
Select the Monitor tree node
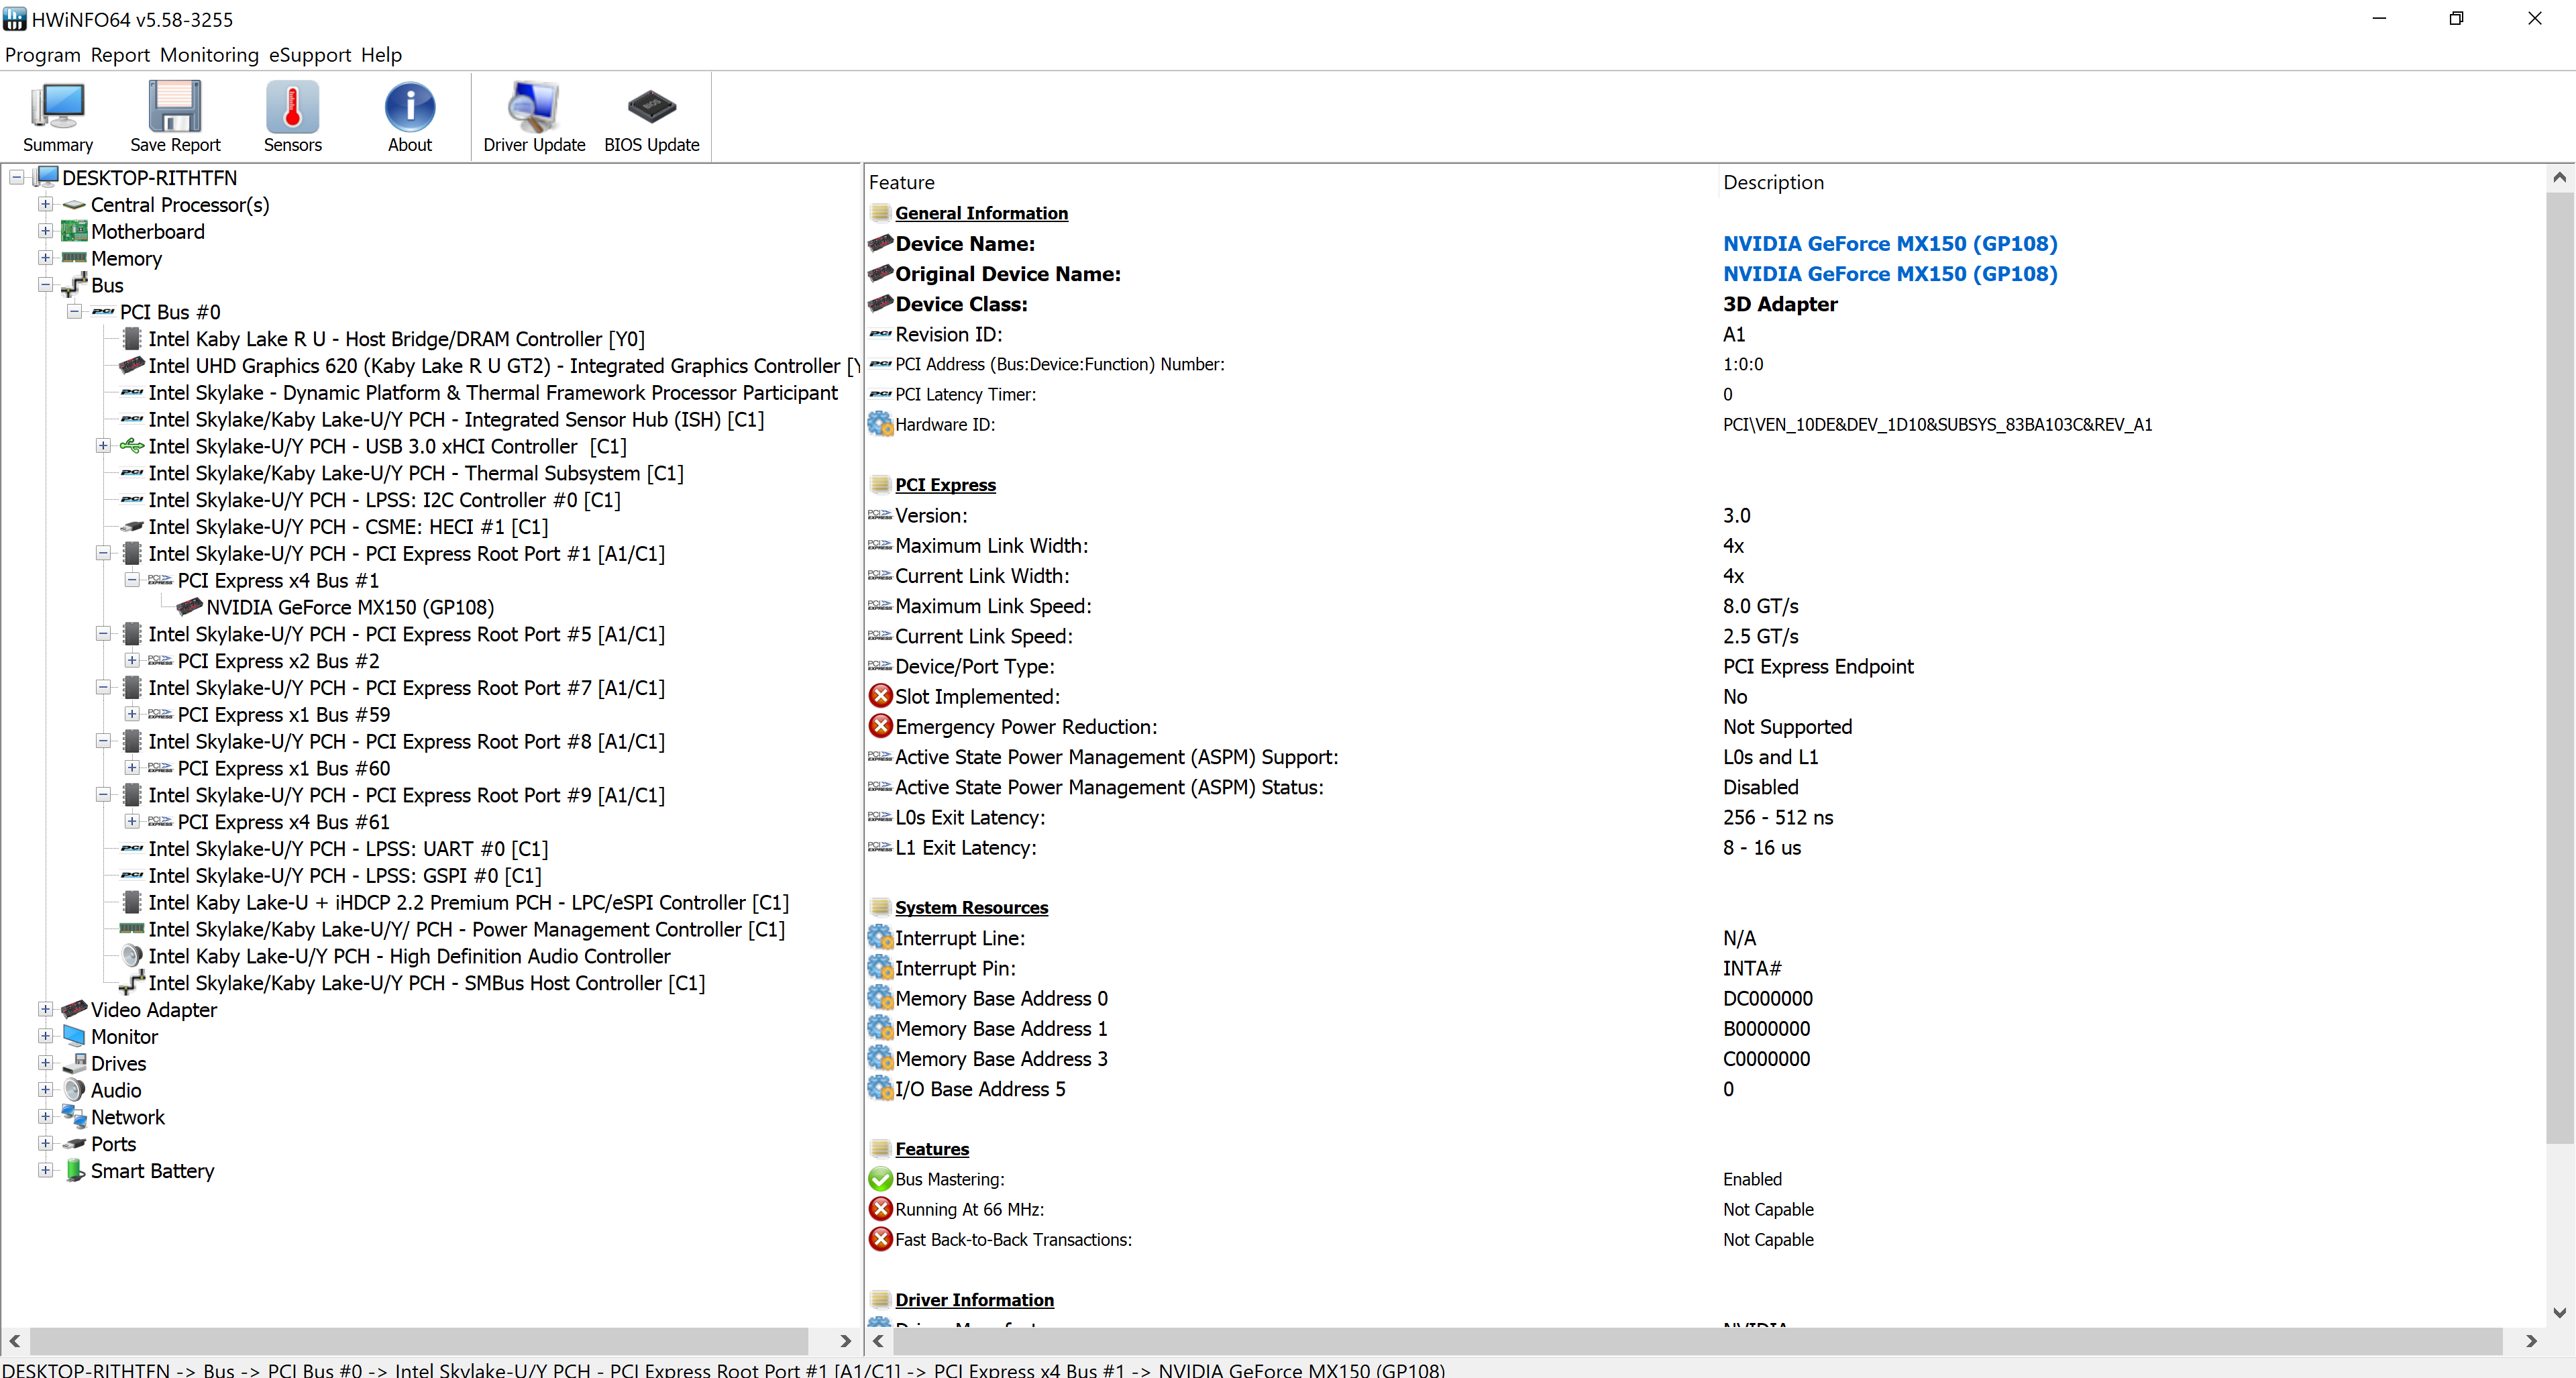(x=124, y=1037)
